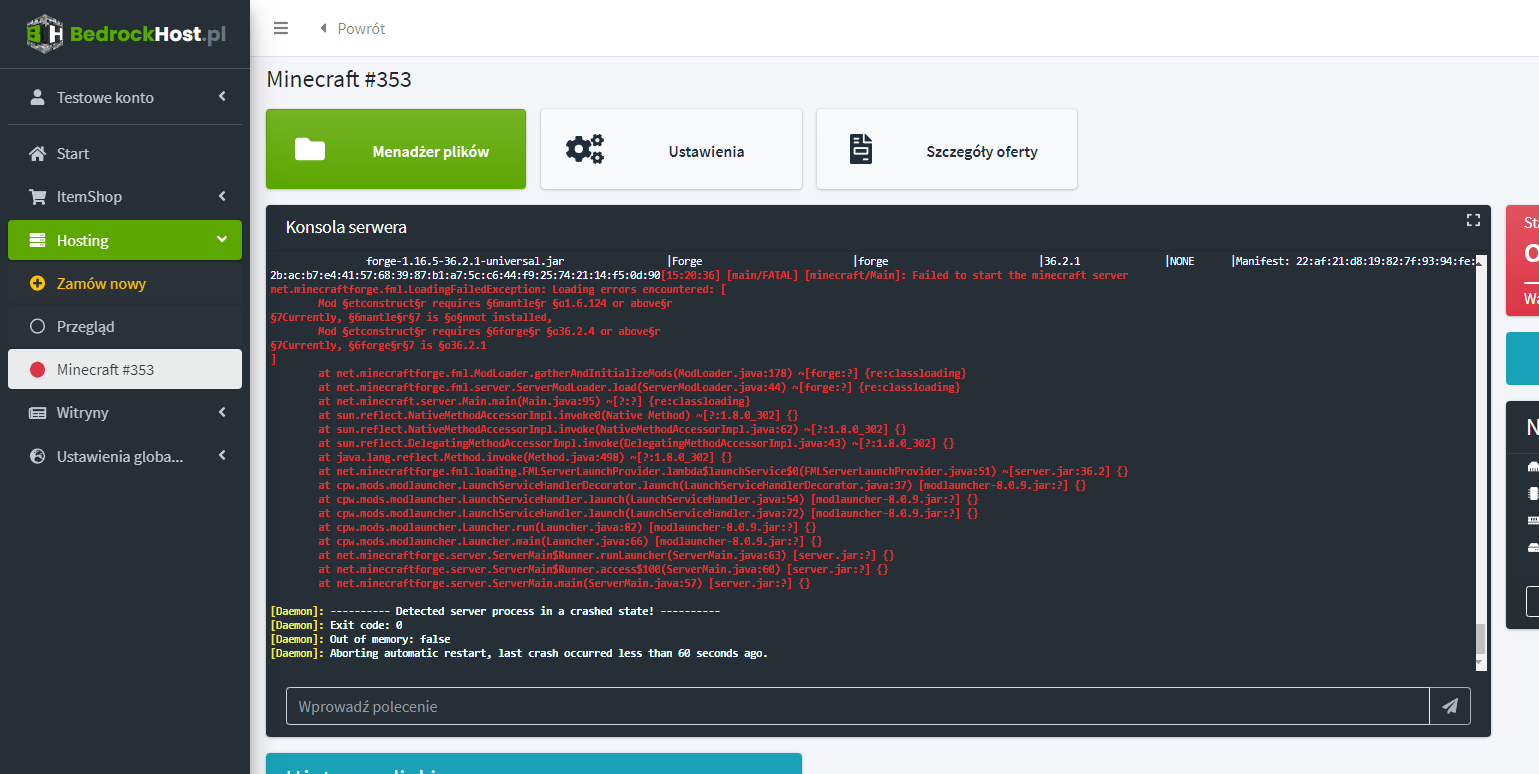Viewport: 1539px width, 774px height.
Task: Open the Ustawienia globa... menu item
Action: 125,456
